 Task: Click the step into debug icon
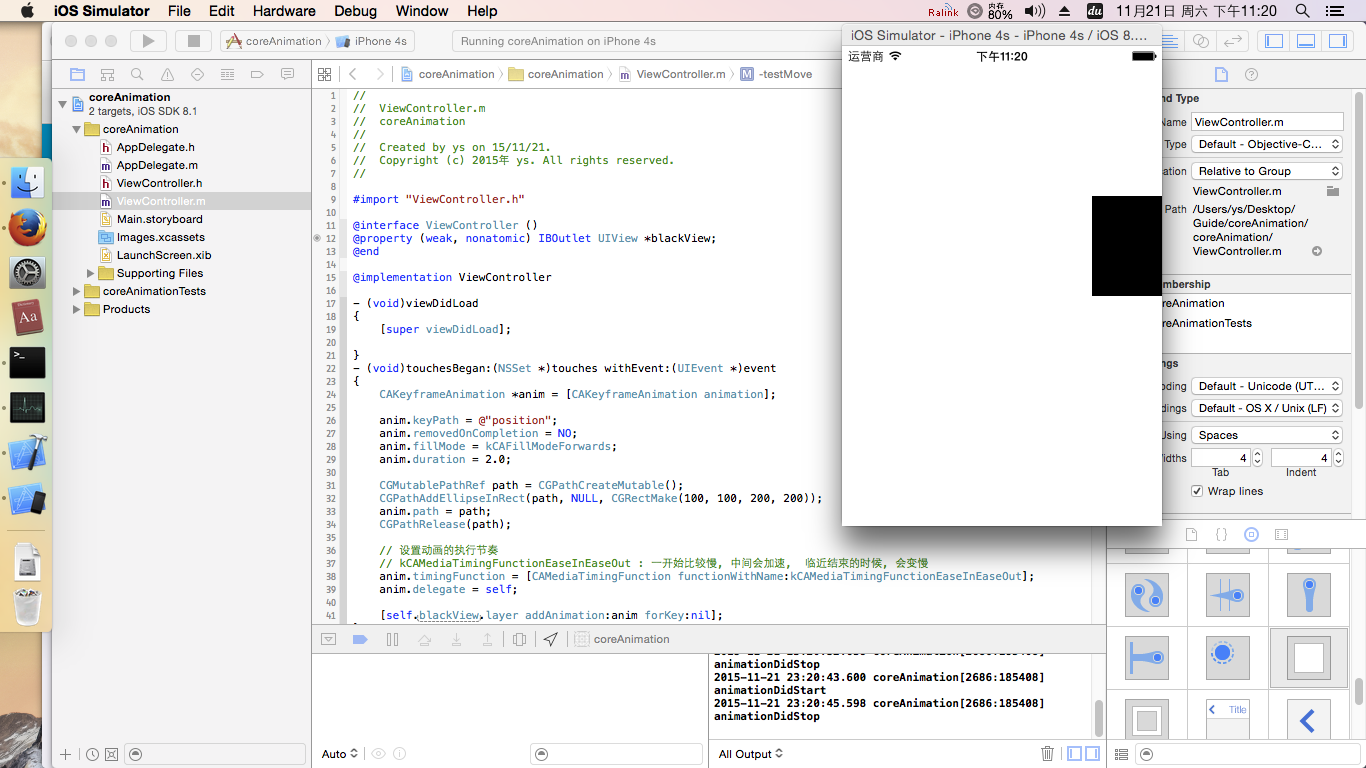tap(456, 639)
